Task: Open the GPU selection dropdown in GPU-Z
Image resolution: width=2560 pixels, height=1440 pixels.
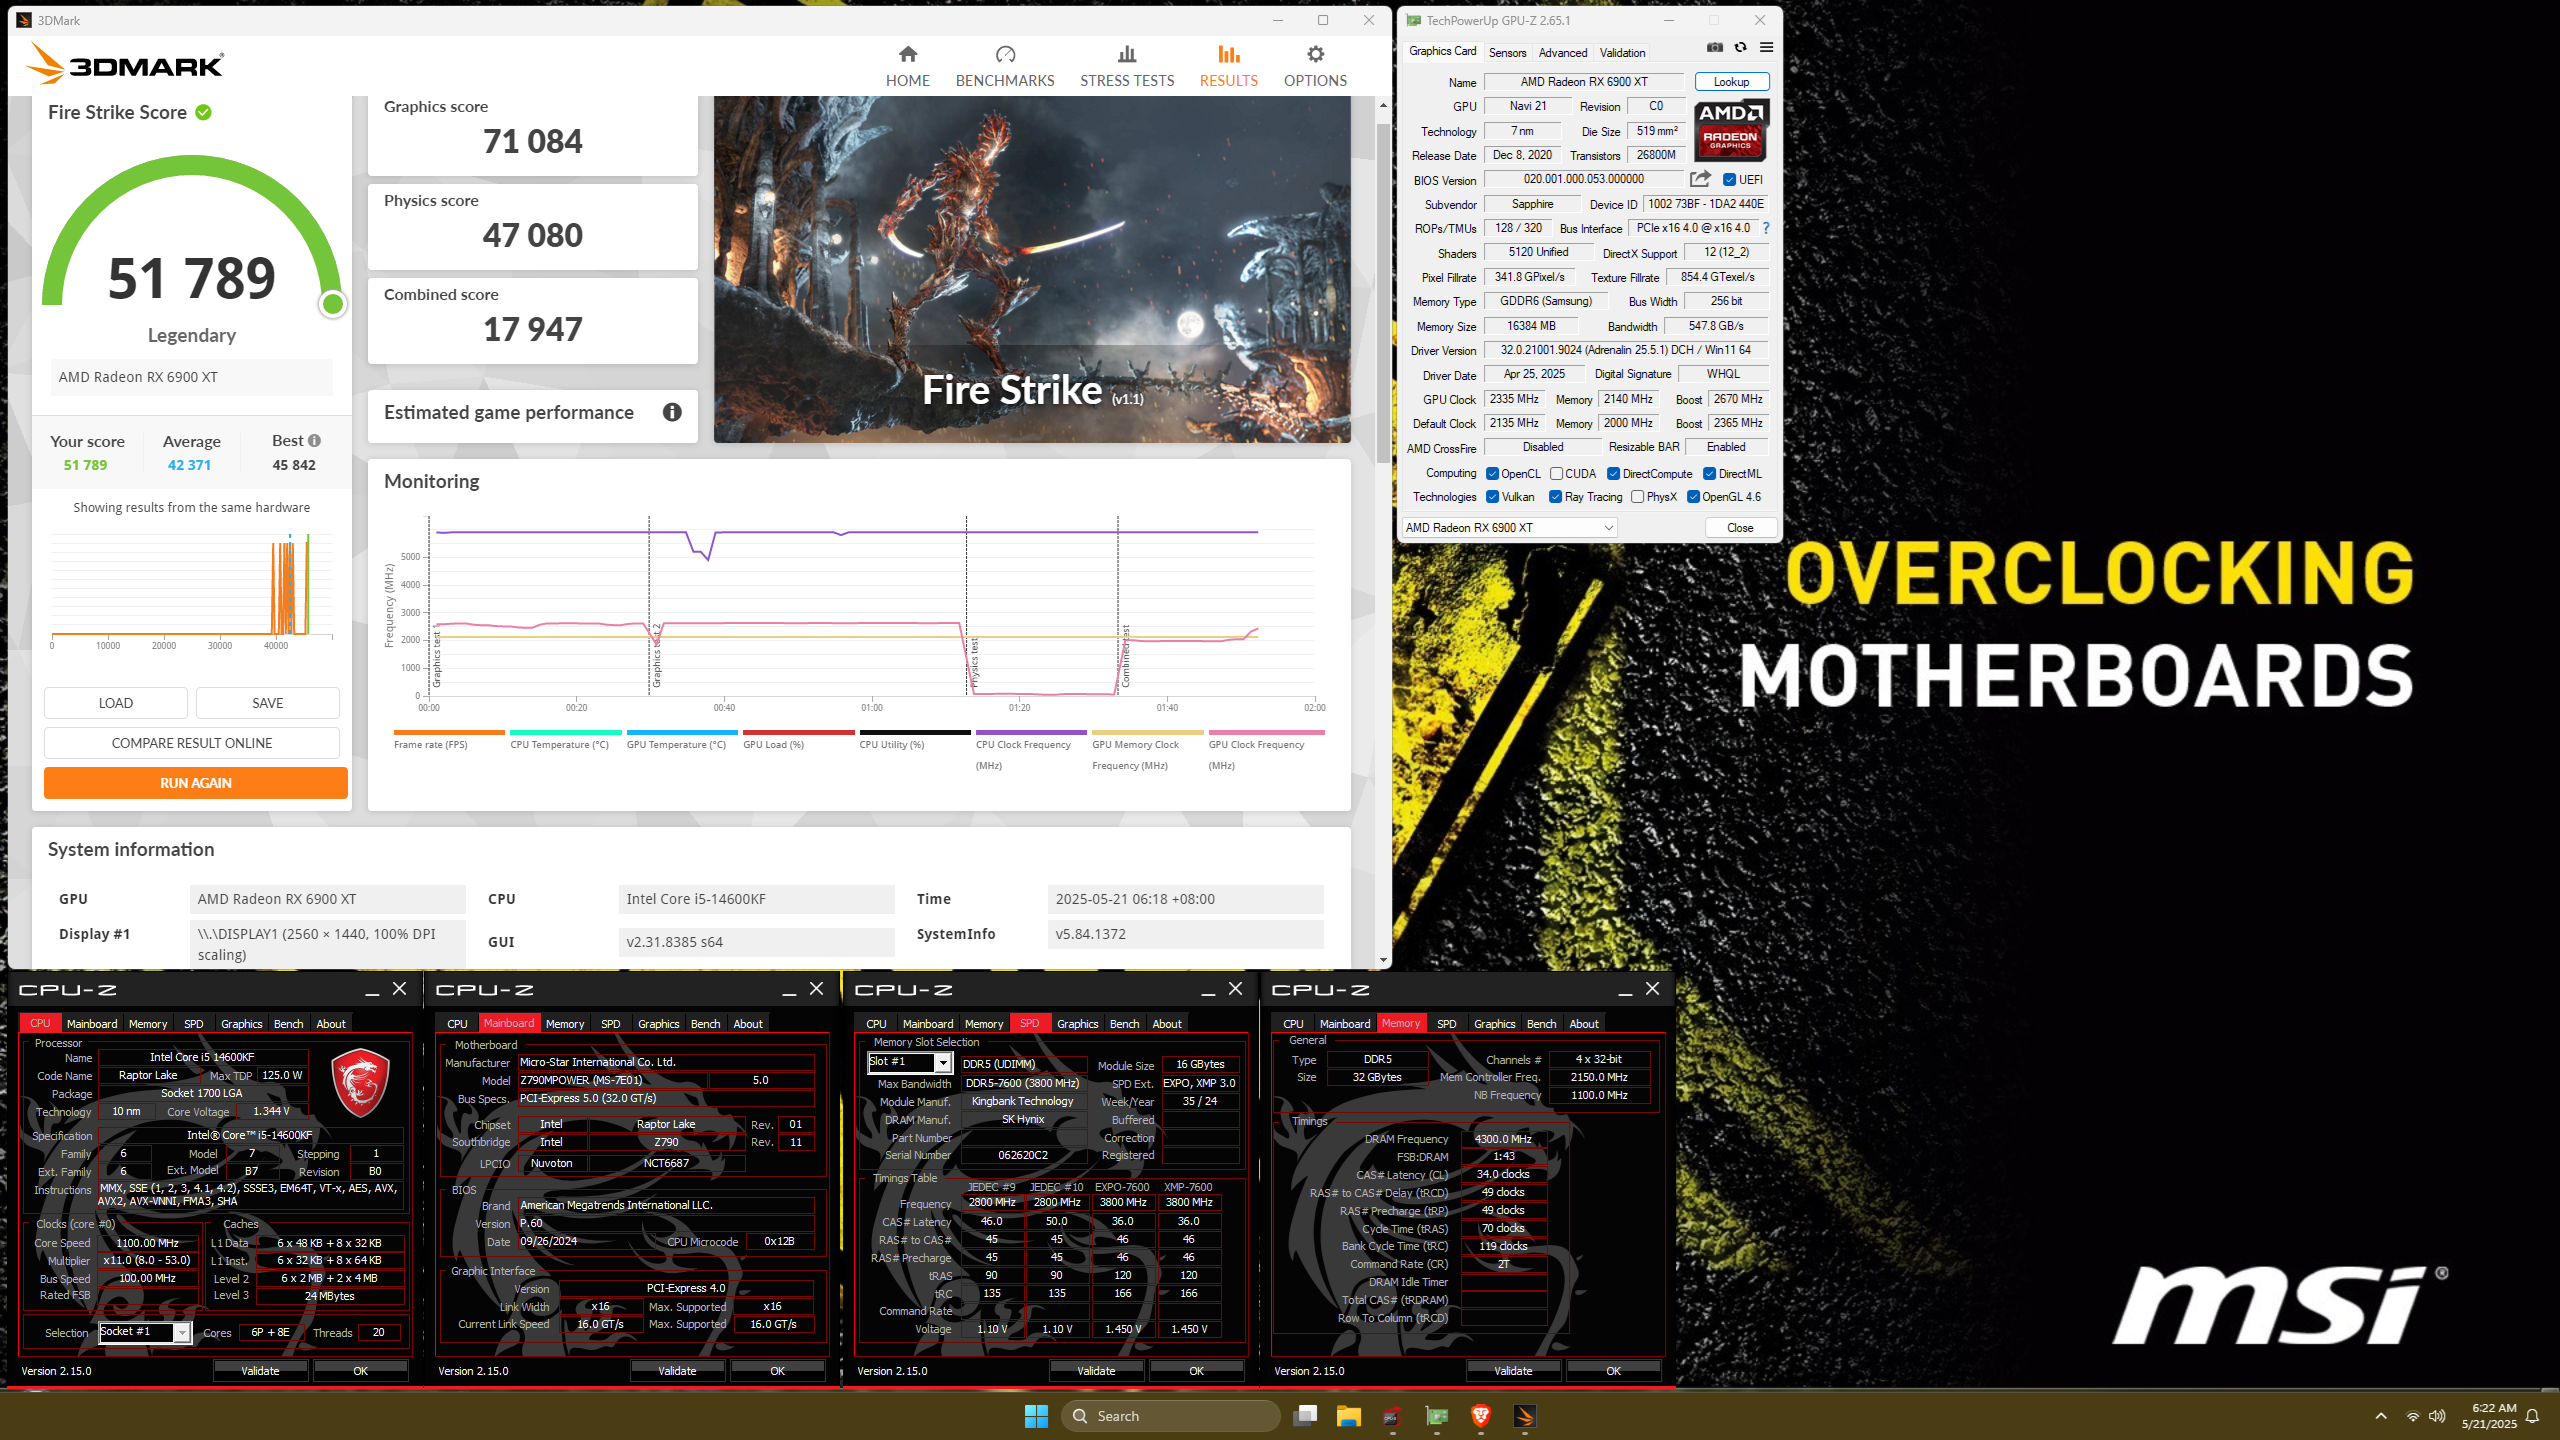Action: pyautogui.click(x=1509, y=528)
